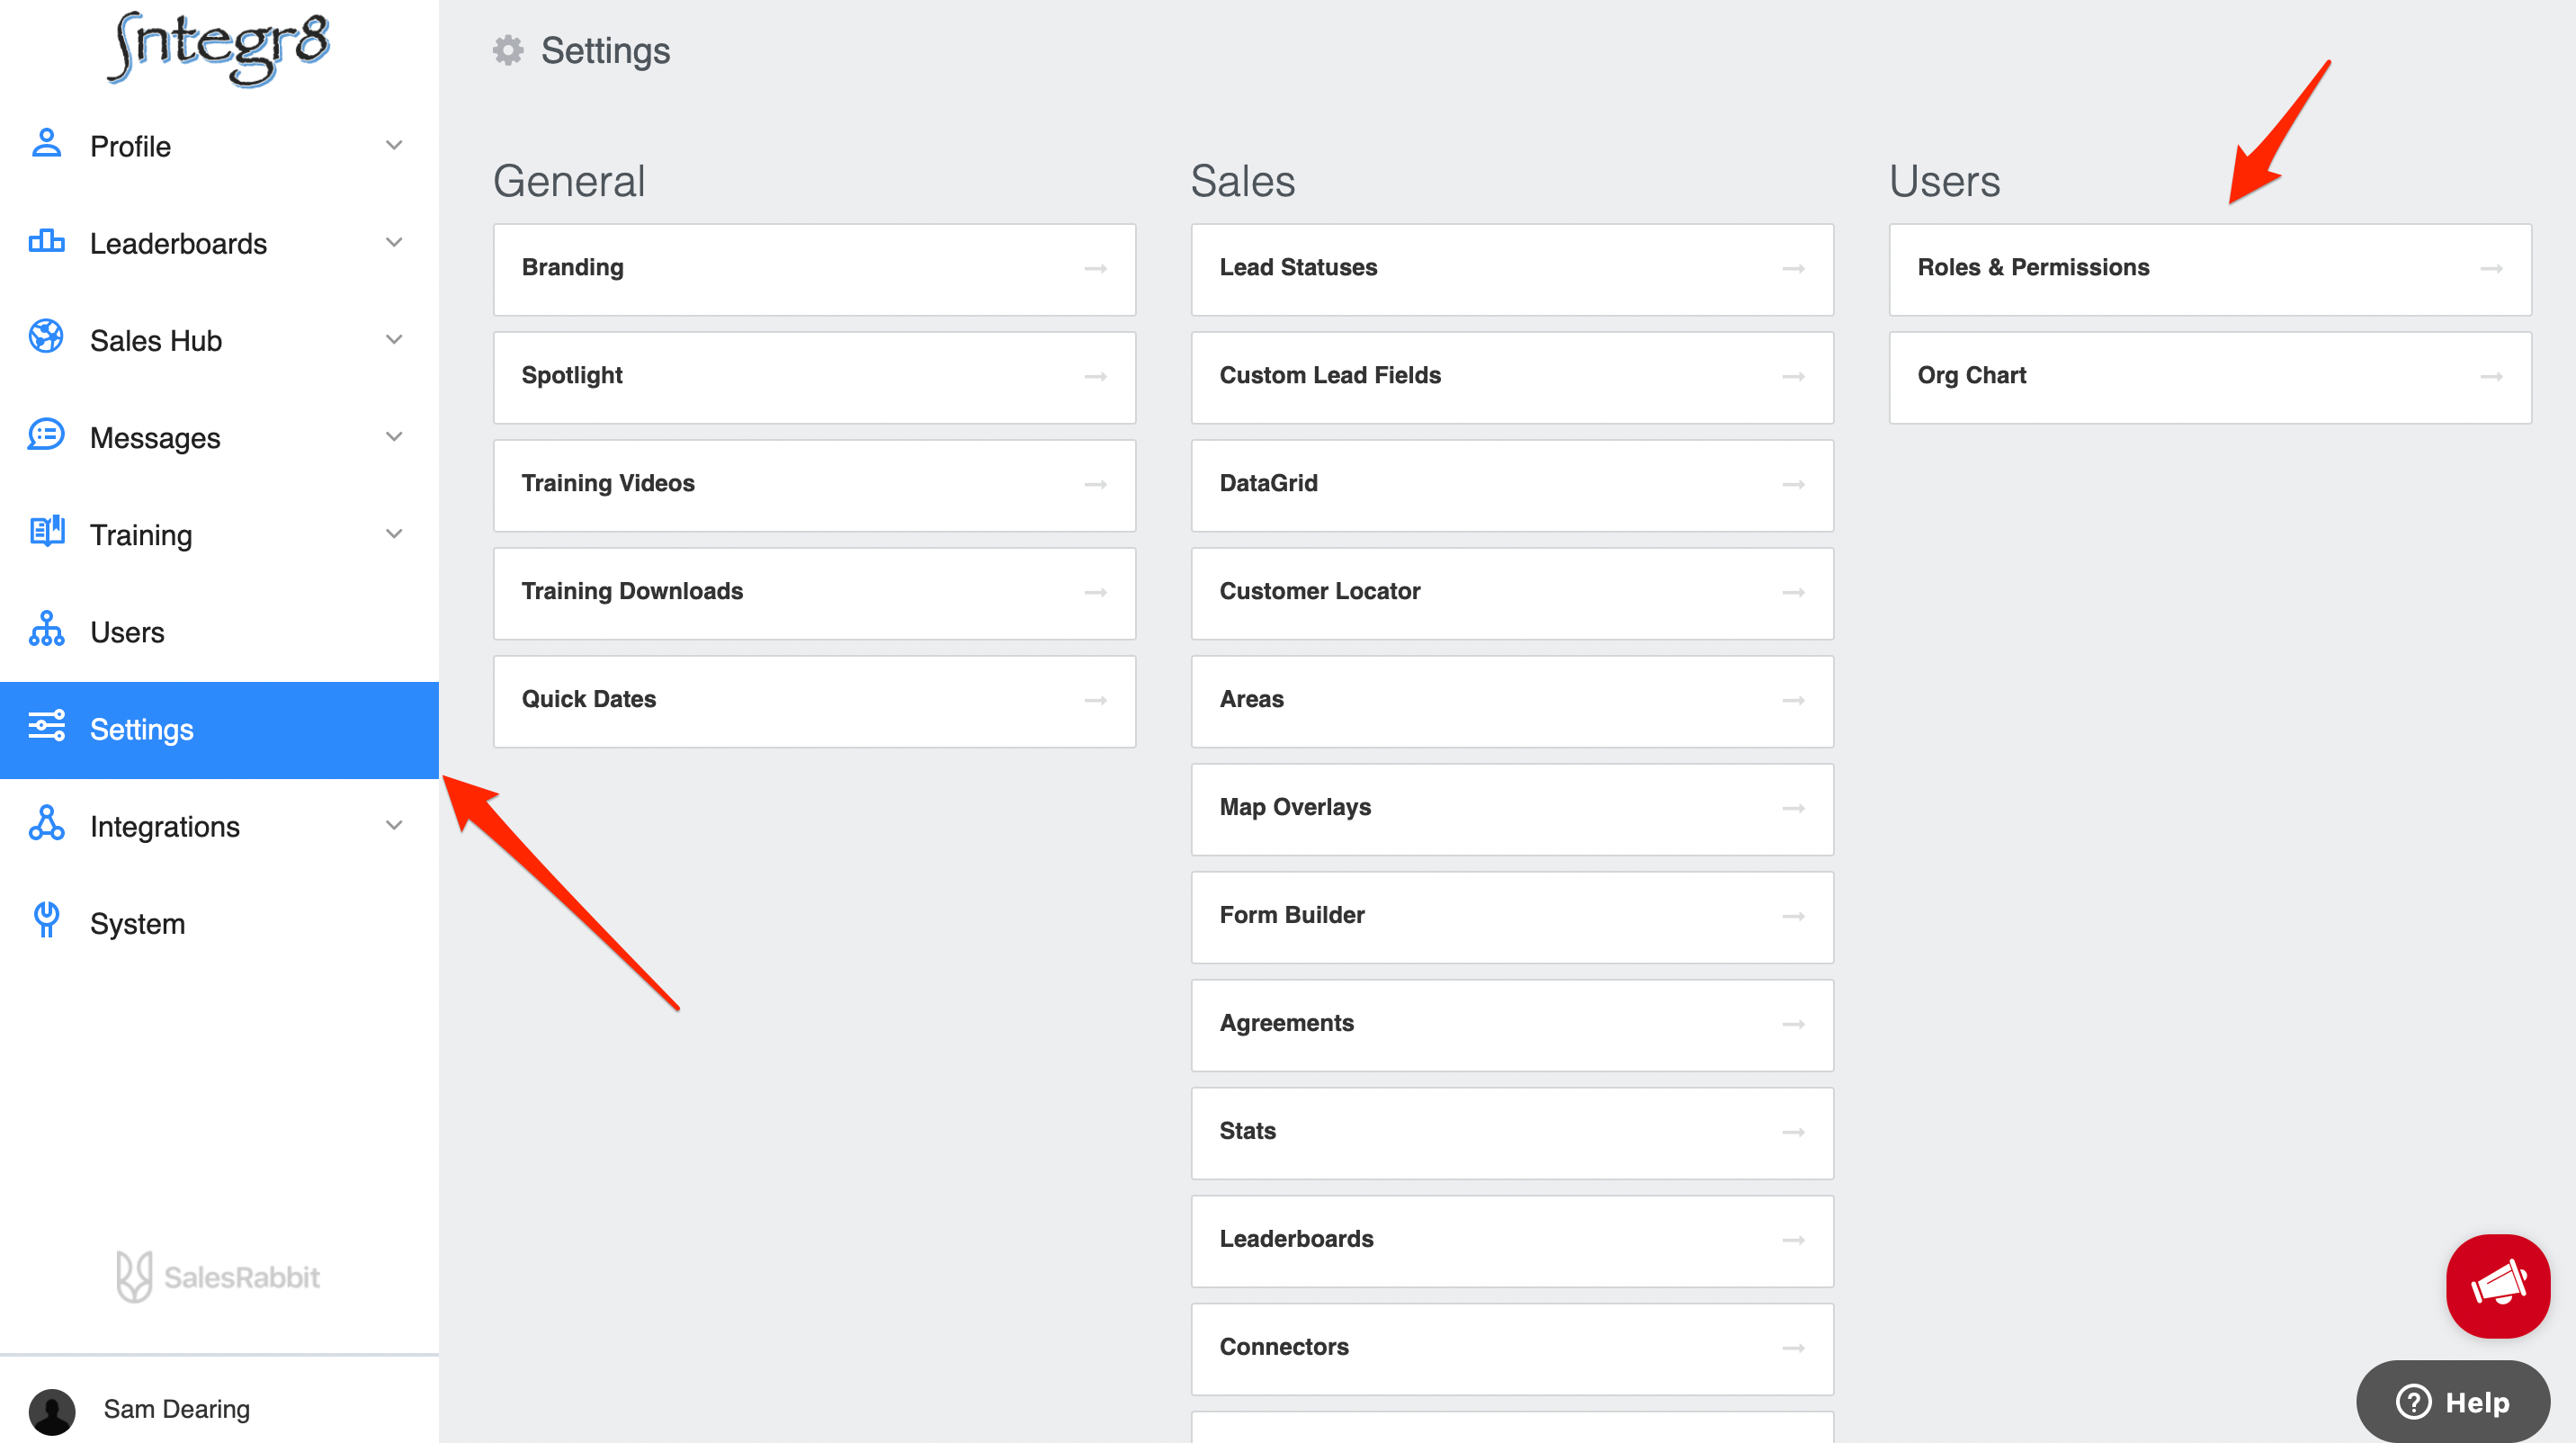
Task: Click the Settings gear icon in header
Action: [x=508, y=50]
